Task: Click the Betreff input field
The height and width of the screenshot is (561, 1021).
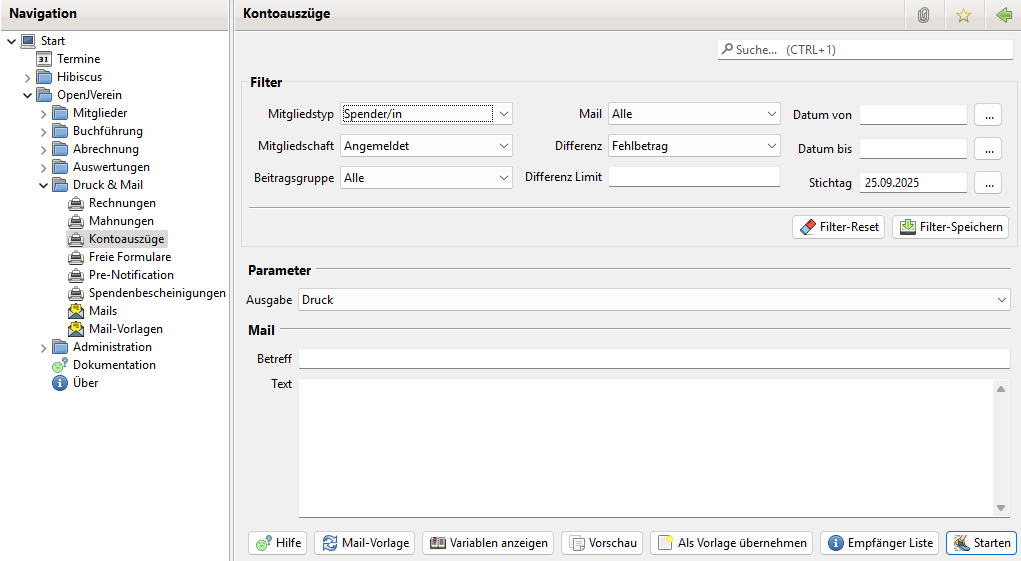Action: [653, 359]
